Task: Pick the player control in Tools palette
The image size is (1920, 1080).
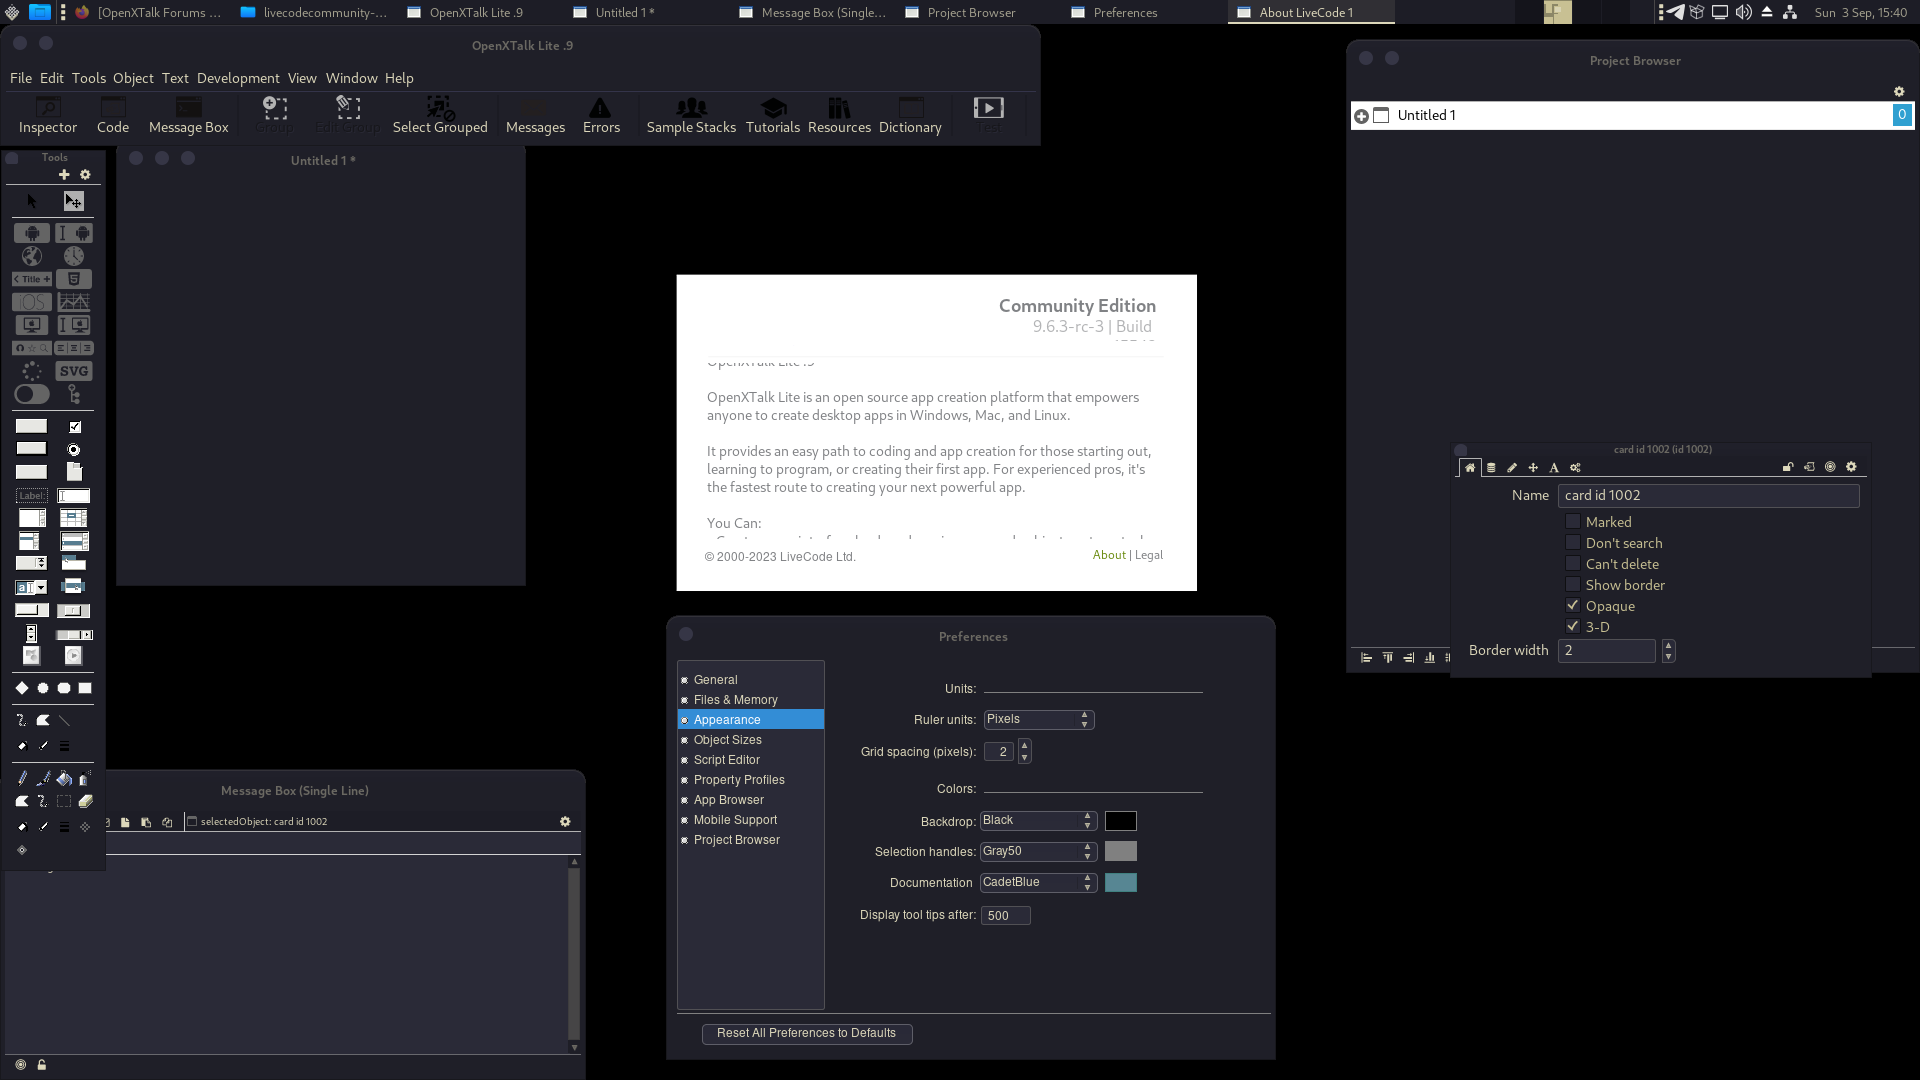Action: (x=74, y=656)
